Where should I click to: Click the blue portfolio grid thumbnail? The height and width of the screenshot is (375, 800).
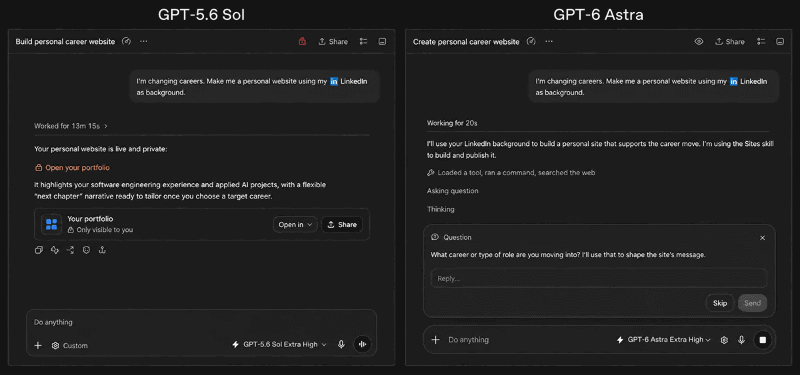52,224
